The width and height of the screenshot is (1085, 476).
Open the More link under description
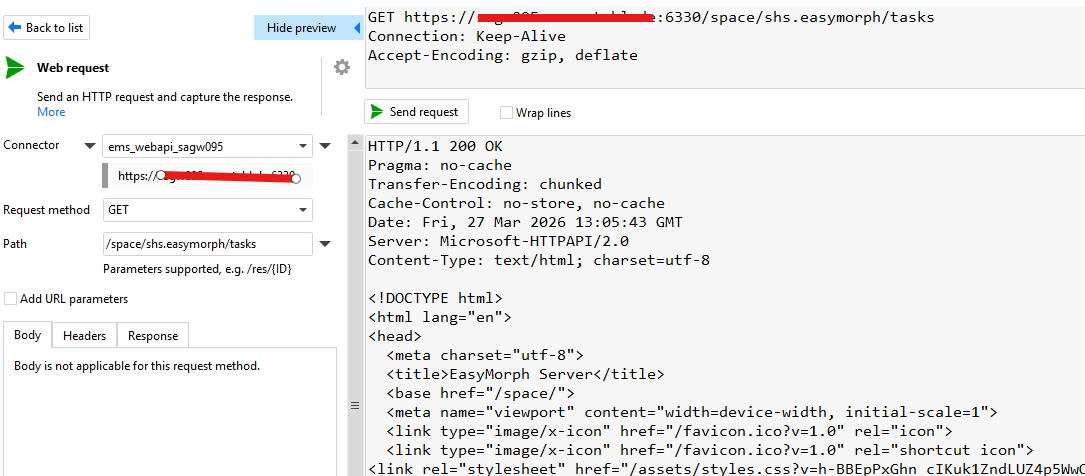(51, 112)
